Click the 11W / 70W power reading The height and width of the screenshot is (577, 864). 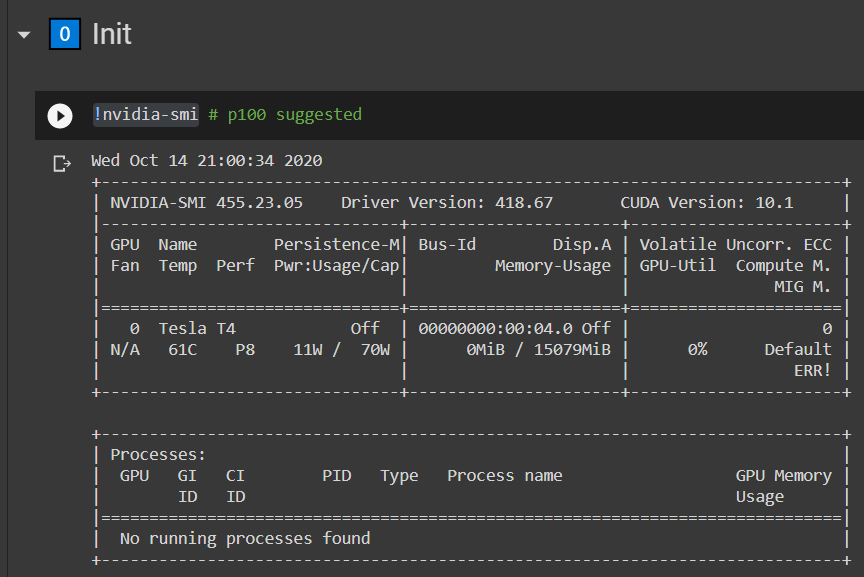point(341,349)
